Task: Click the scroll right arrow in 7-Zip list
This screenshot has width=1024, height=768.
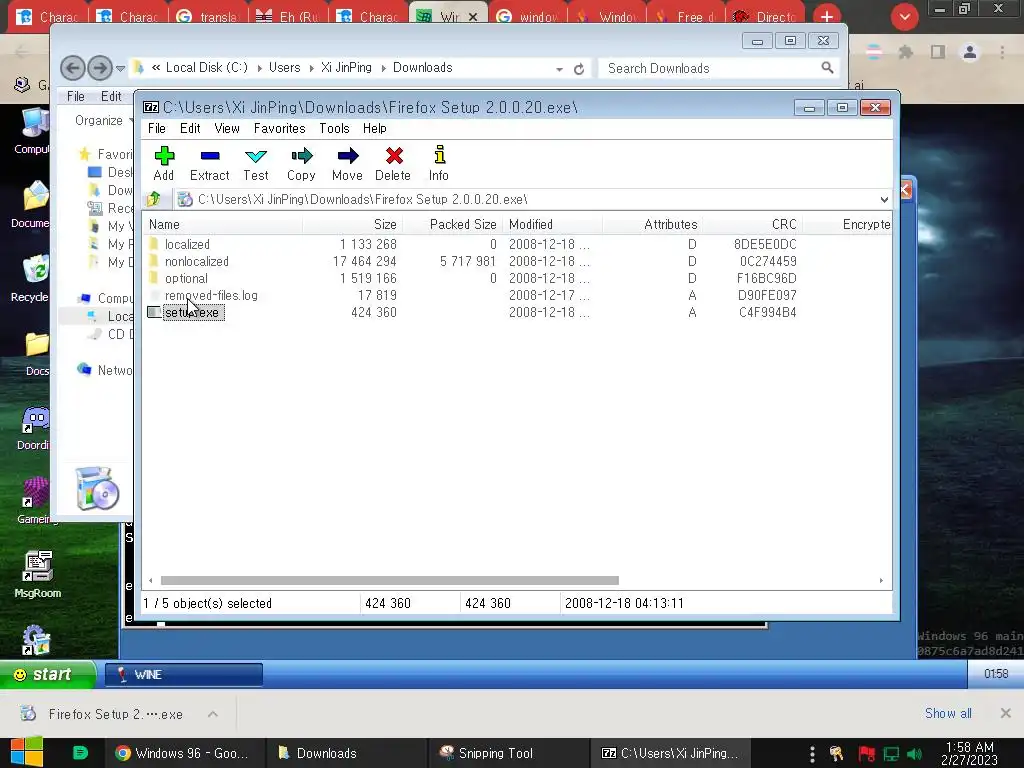Action: coord(881,580)
